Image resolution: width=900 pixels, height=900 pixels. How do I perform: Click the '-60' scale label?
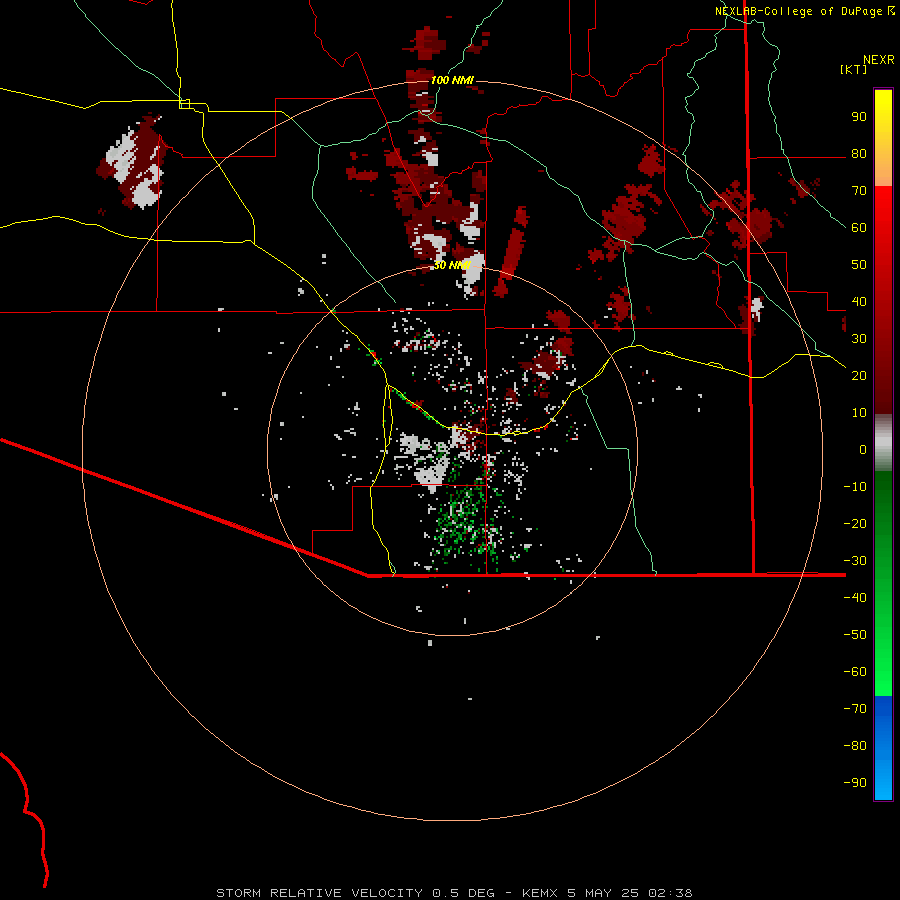[855, 672]
